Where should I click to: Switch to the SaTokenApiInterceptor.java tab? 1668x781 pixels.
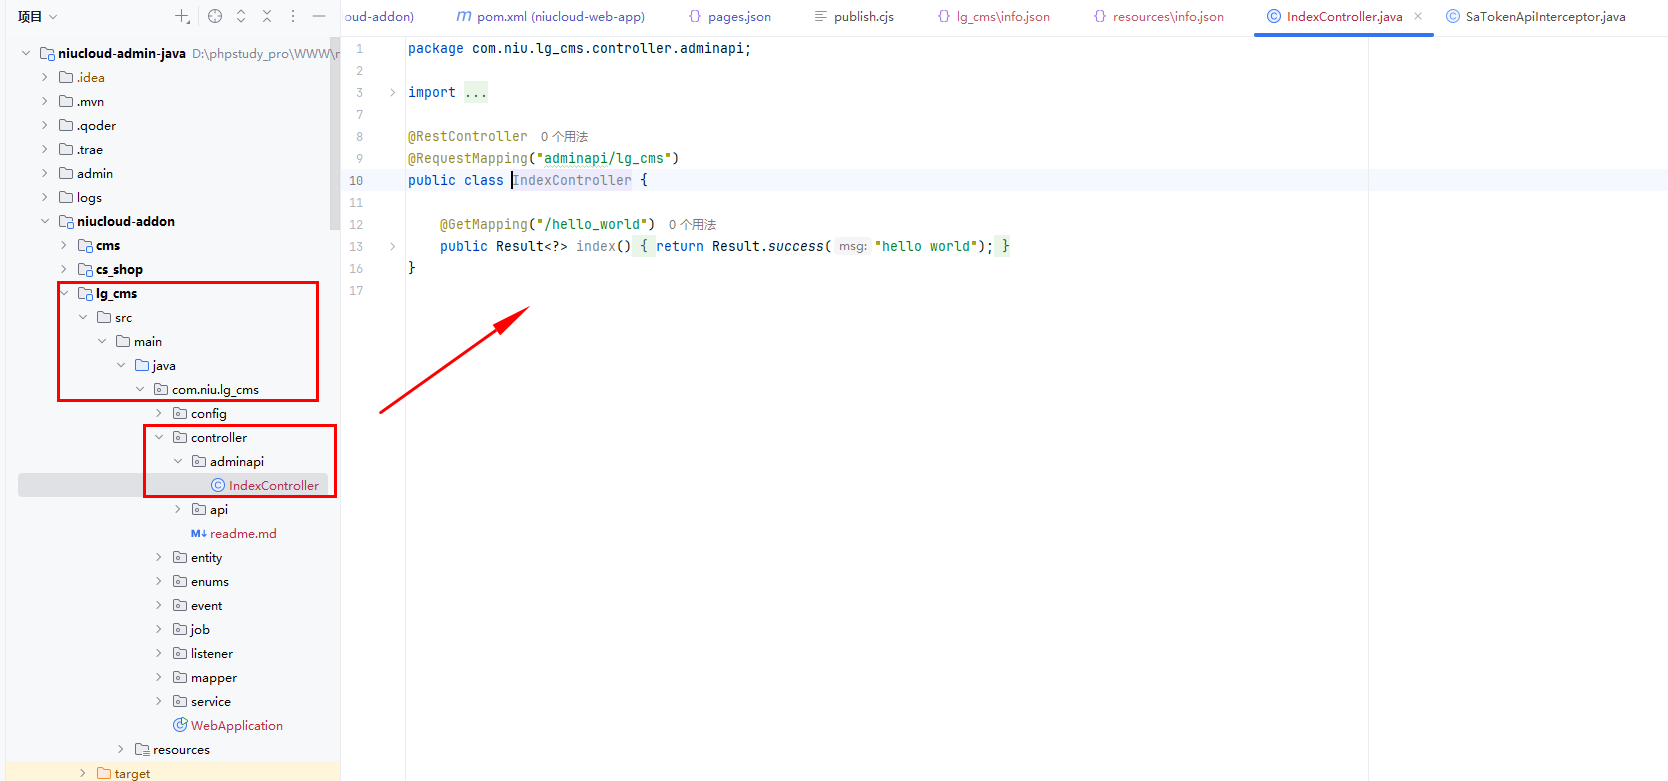pyautogui.click(x=1536, y=16)
